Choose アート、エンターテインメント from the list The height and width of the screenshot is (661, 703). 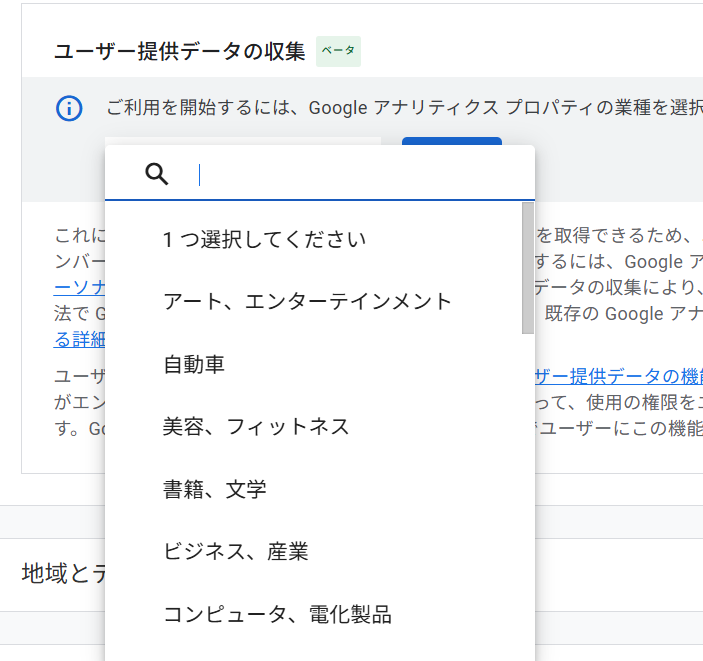pyautogui.click(x=308, y=301)
